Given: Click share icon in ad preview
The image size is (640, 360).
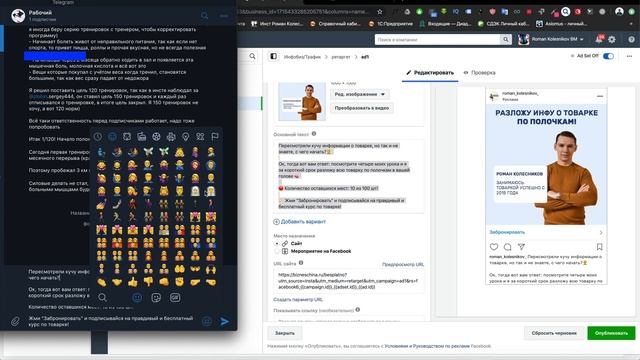Looking at the screenshot, I should [521, 247].
